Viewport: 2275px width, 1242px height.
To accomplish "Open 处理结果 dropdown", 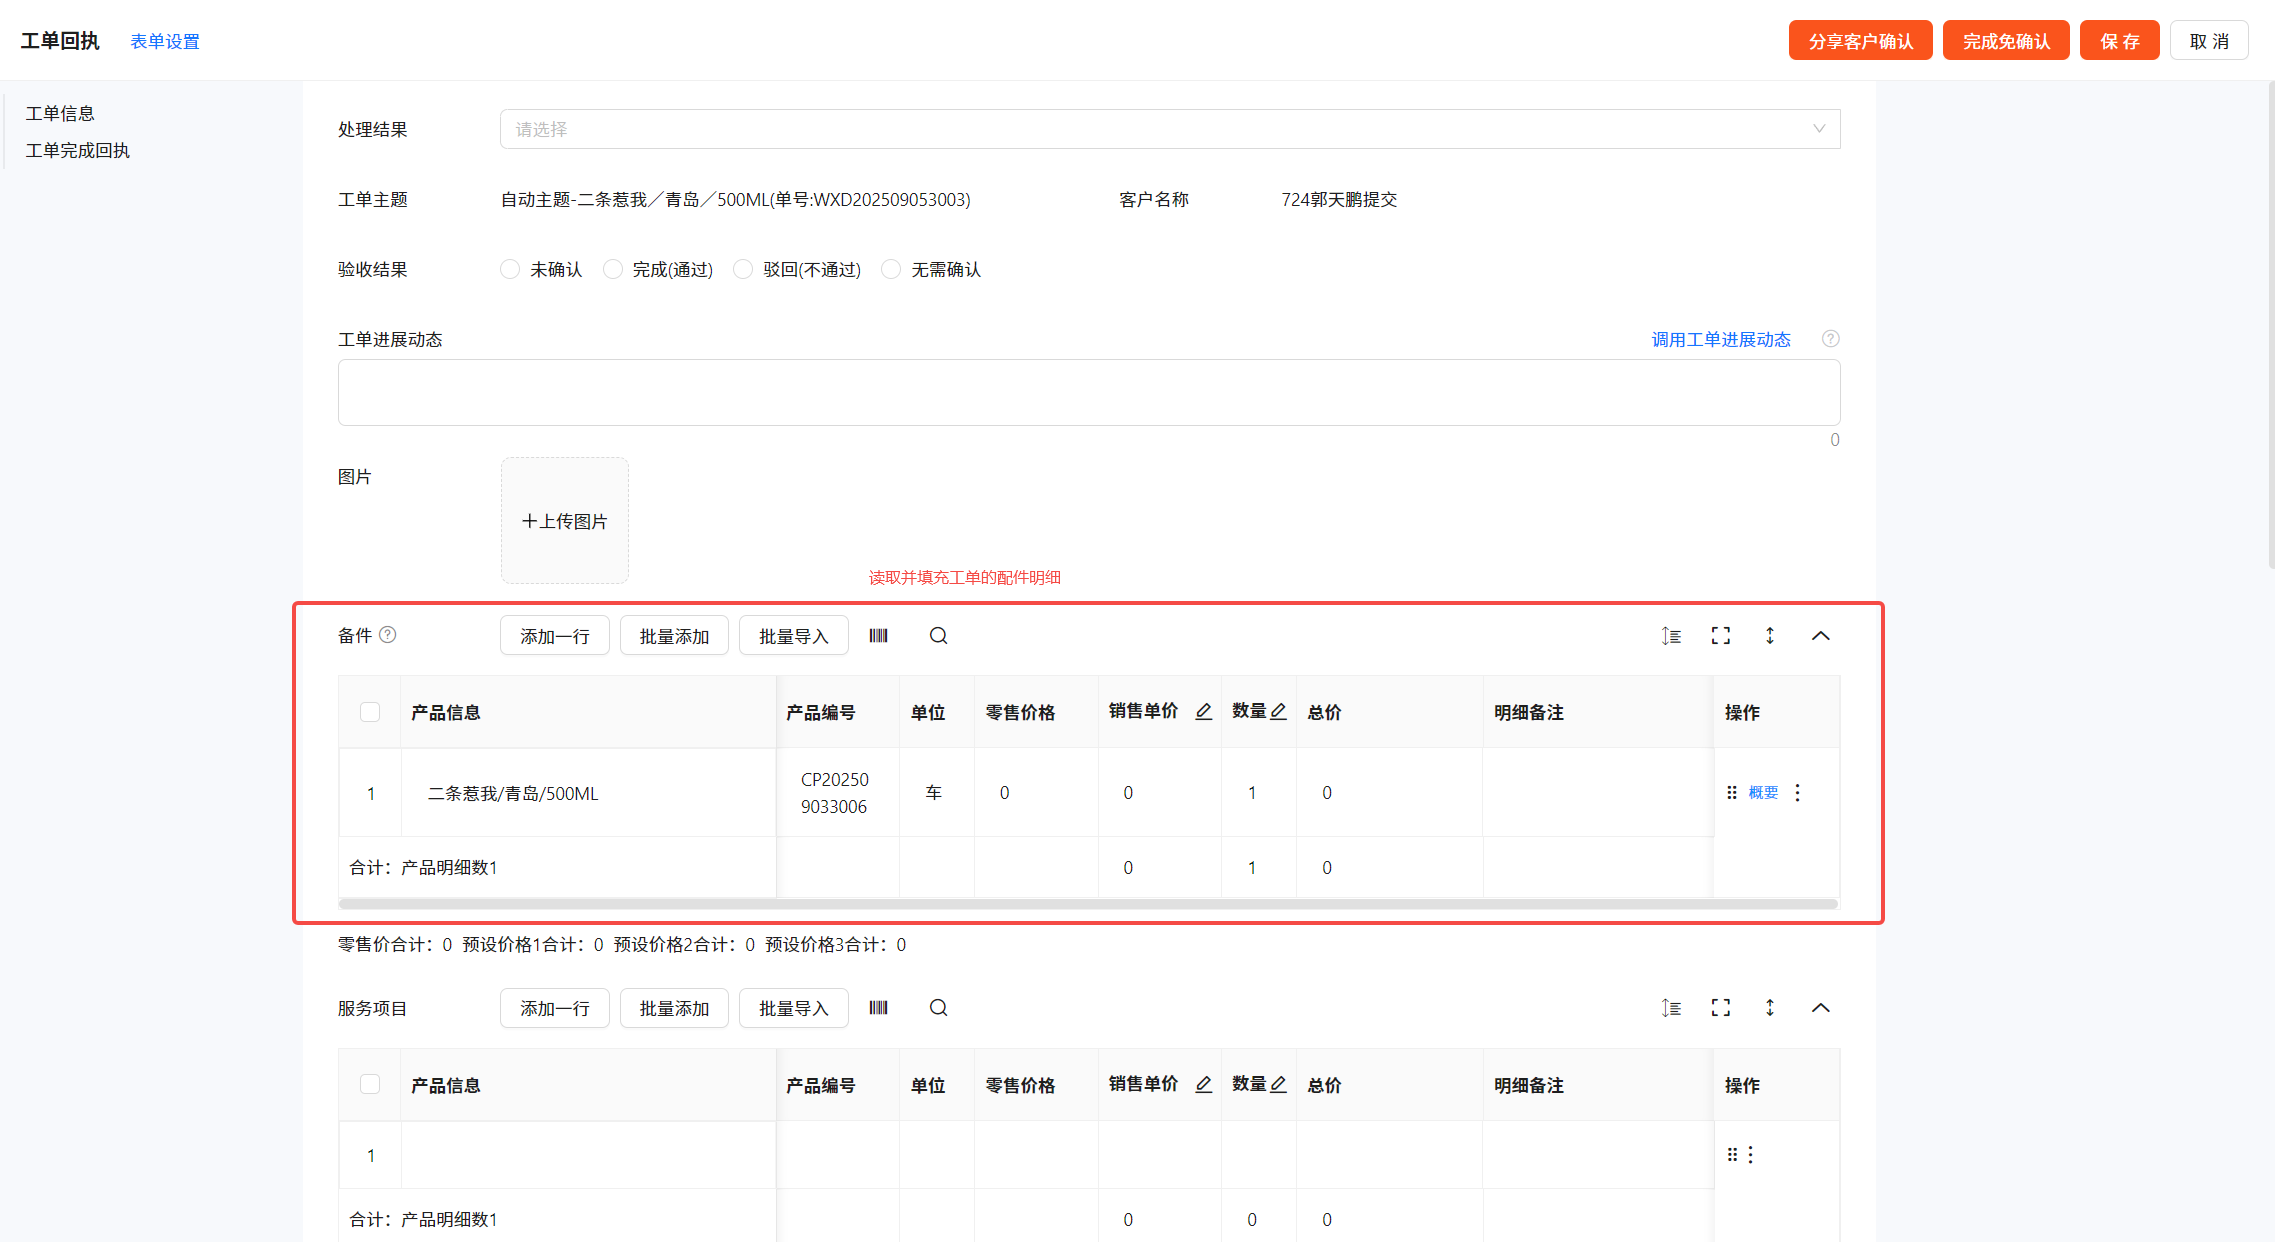I will tap(1169, 129).
